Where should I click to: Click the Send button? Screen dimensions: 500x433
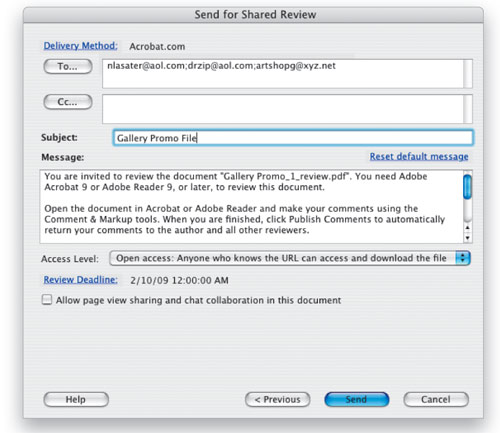357,399
